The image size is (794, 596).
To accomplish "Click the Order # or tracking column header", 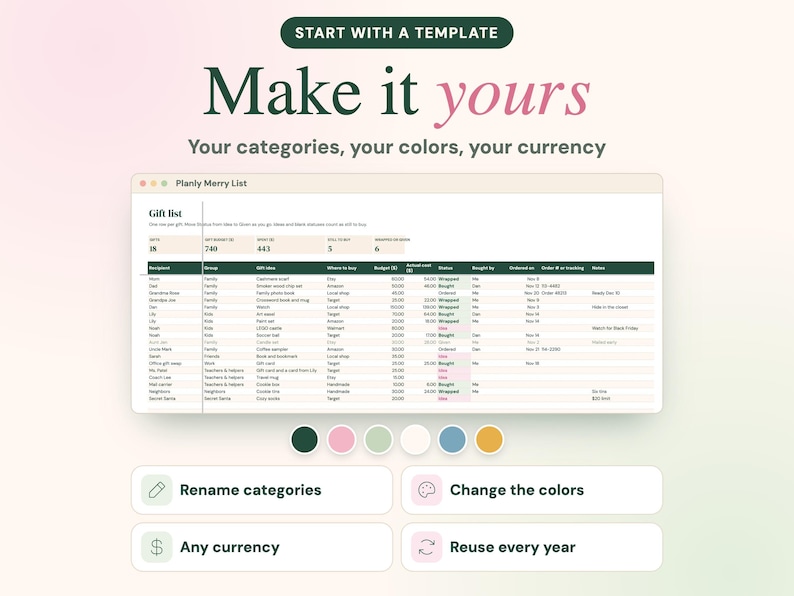I will coord(563,268).
